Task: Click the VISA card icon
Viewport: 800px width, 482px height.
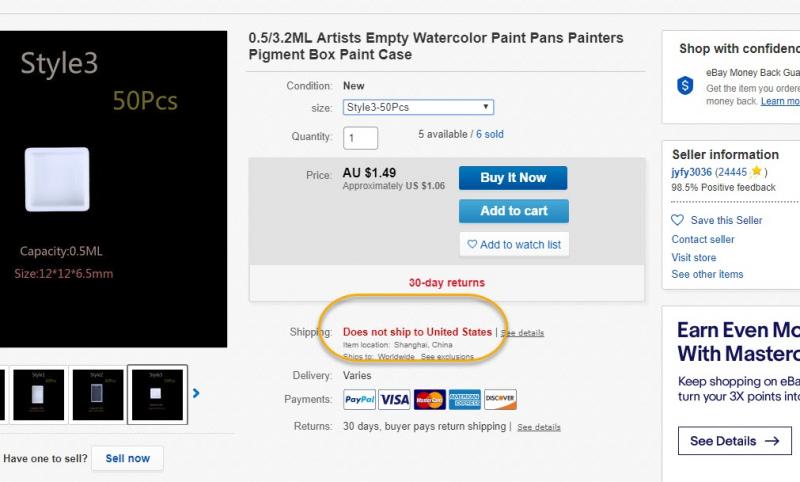Action: (x=394, y=399)
